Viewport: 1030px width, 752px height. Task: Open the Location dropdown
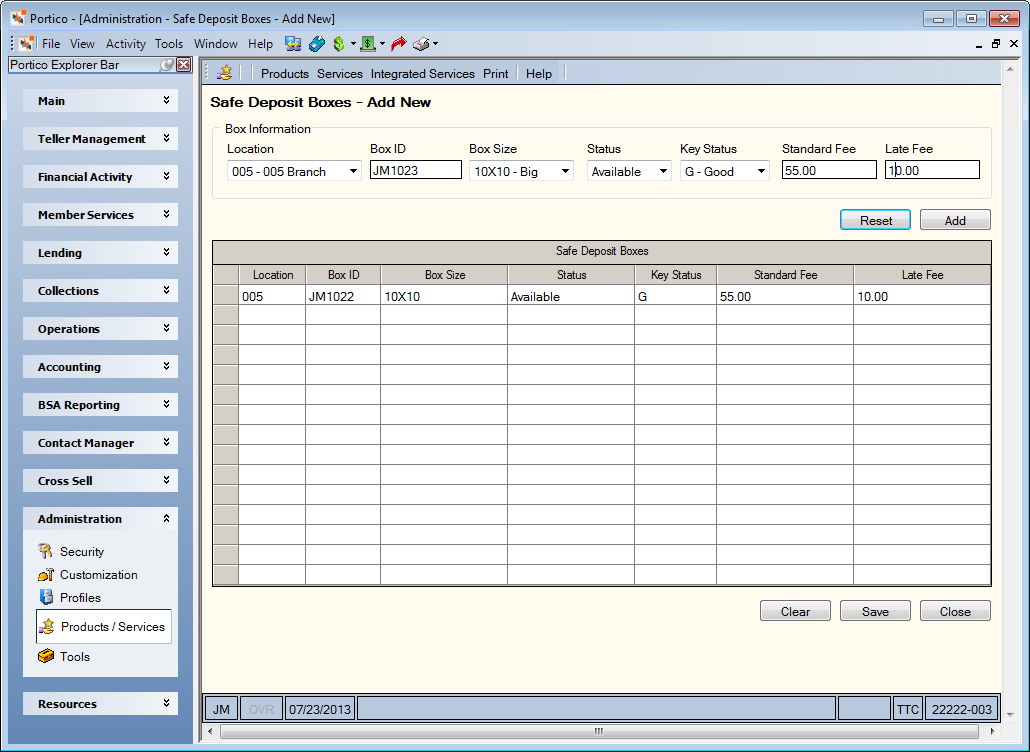[294, 171]
